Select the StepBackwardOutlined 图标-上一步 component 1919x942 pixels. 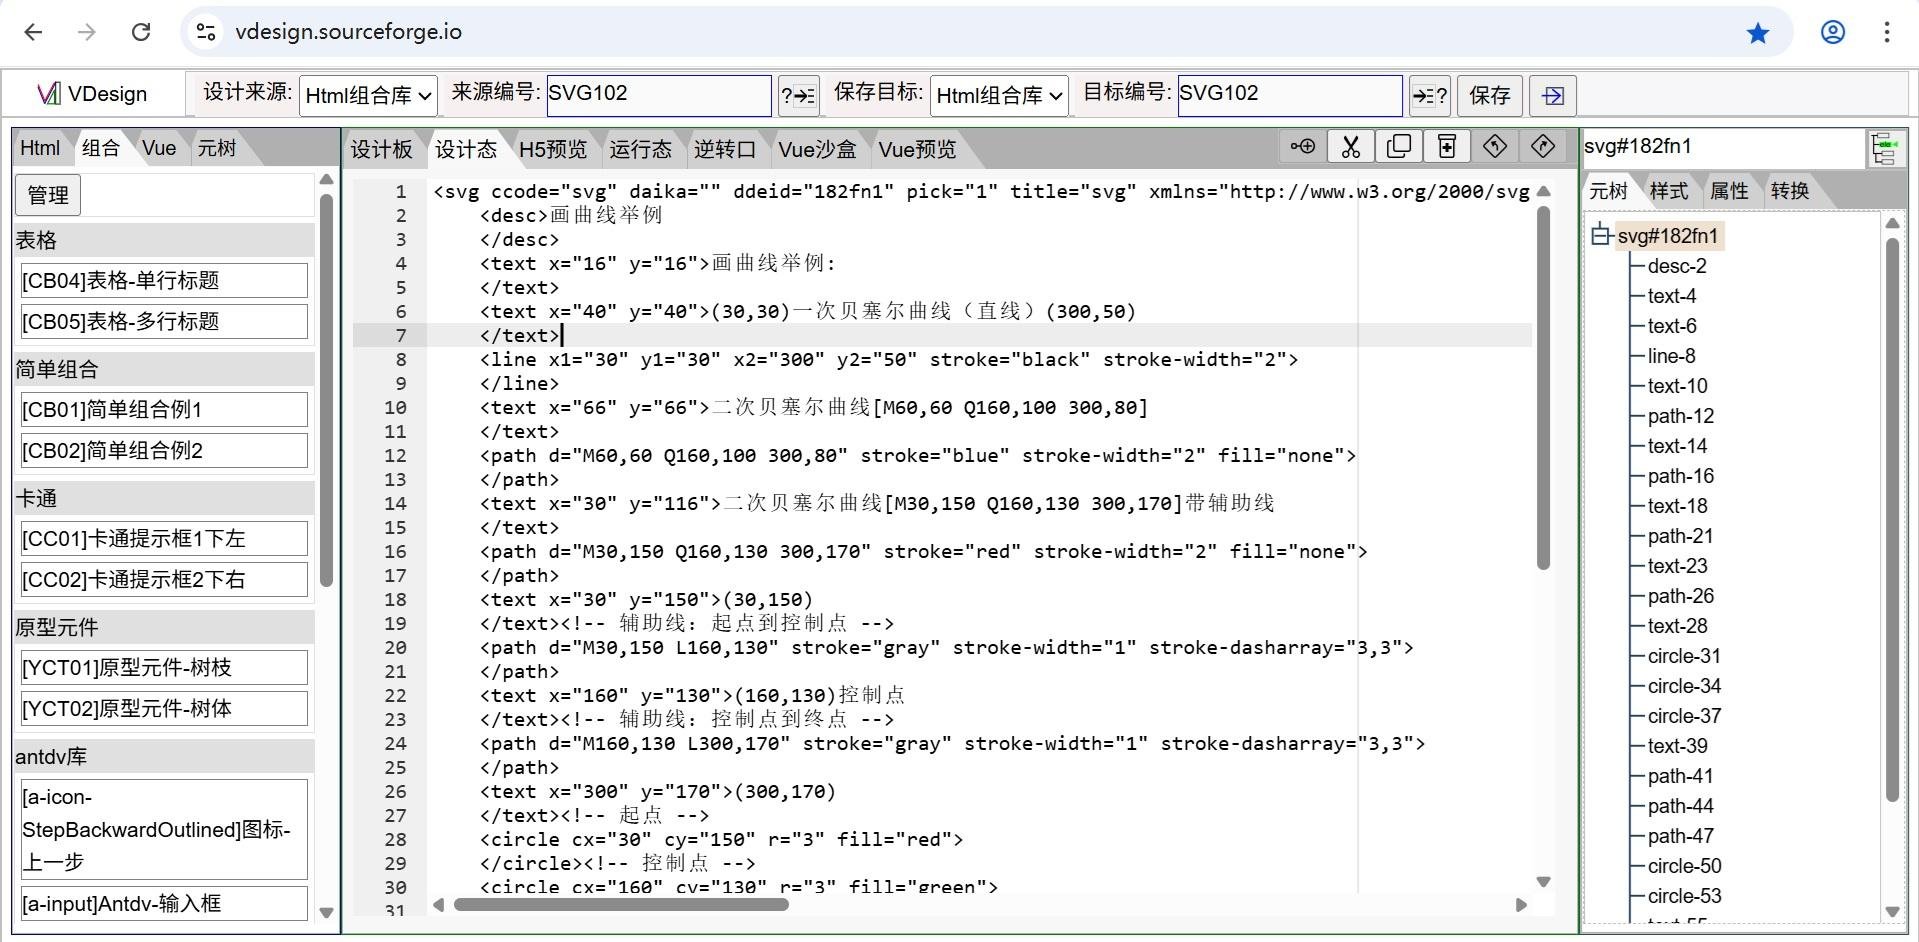[x=163, y=830]
